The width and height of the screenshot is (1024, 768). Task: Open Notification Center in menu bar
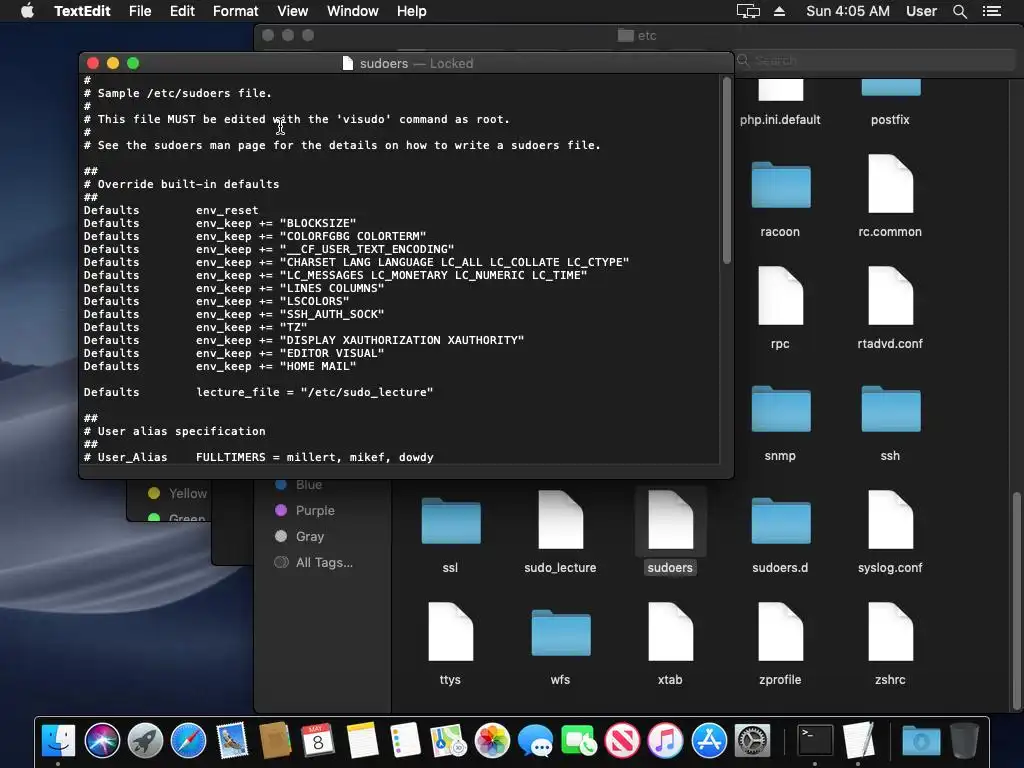(992, 11)
